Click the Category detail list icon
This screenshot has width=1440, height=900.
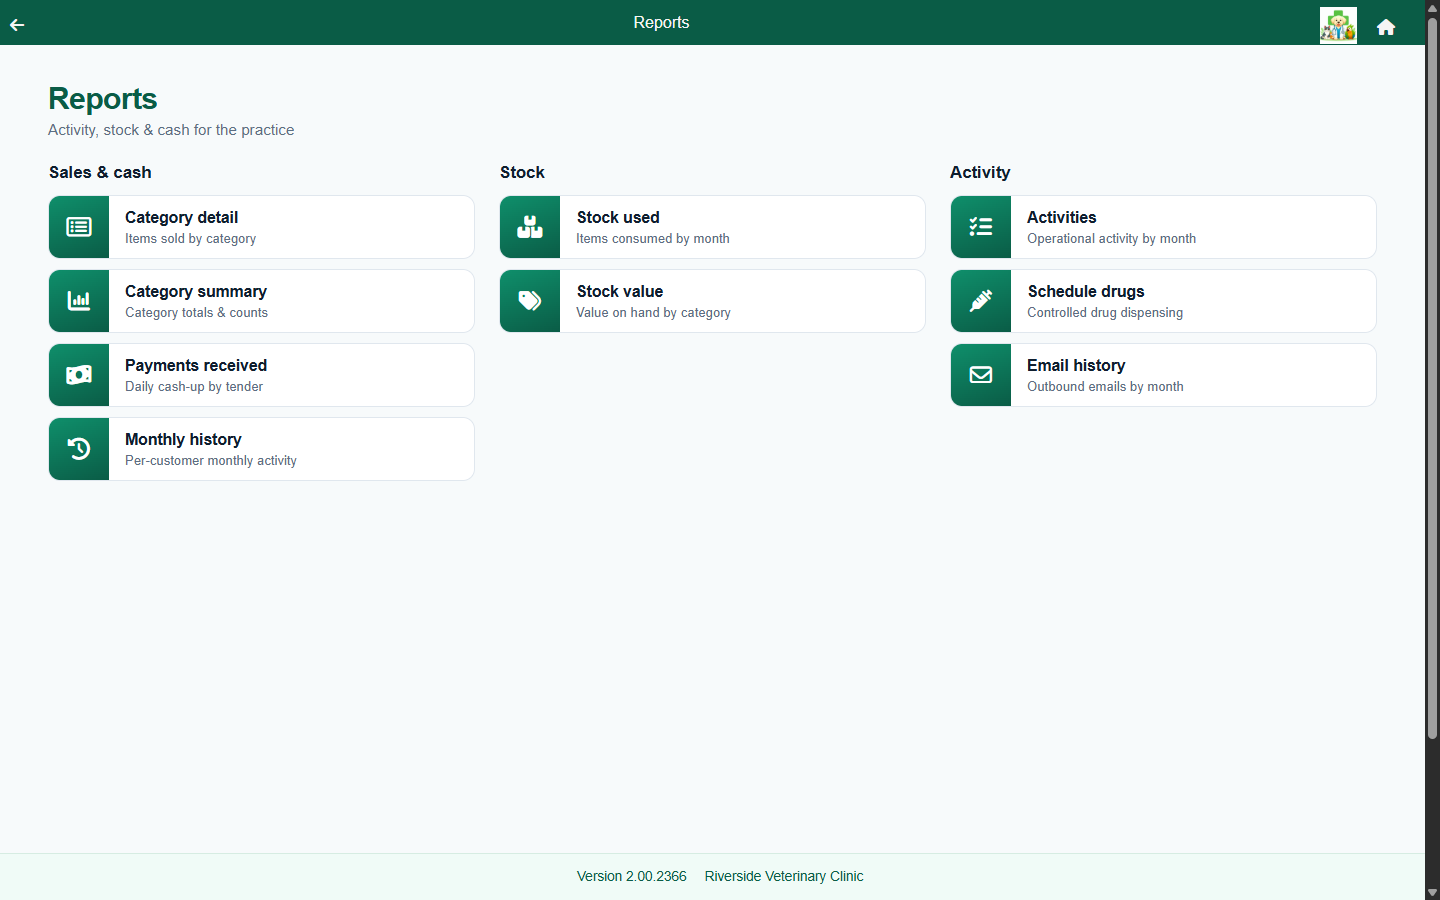pos(79,227)
